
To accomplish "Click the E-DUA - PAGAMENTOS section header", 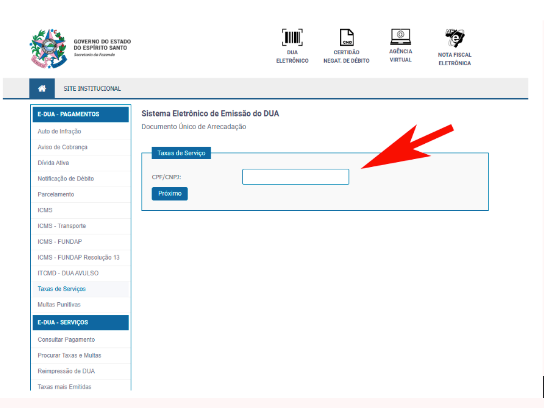I will point(80,114).
